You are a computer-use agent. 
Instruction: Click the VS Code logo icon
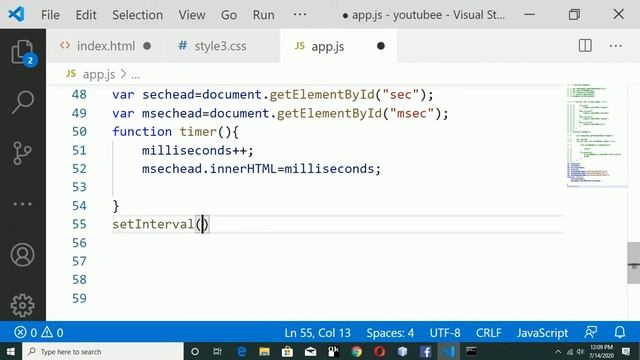[x=16, y=15]
